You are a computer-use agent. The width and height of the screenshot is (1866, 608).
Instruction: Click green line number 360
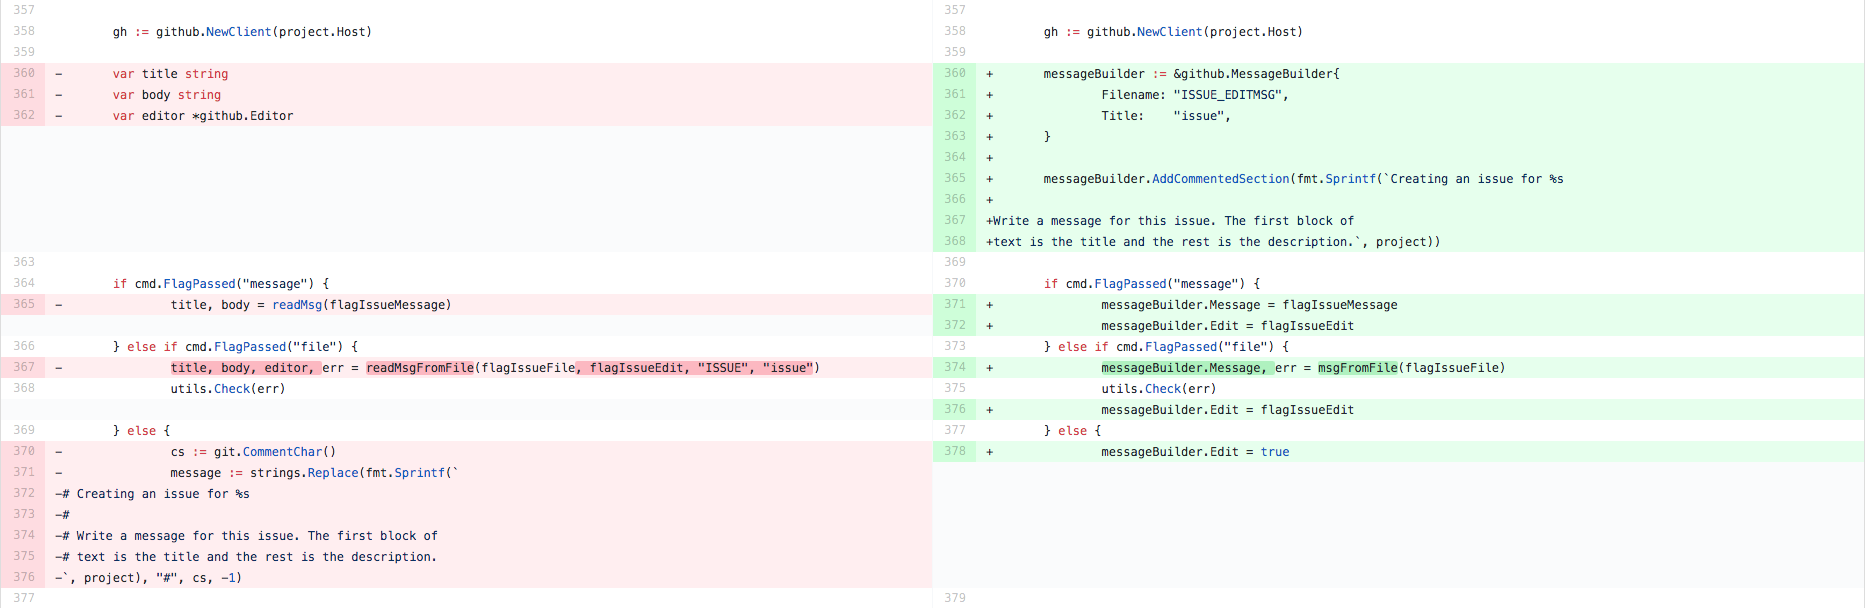[x=955, y=73]
